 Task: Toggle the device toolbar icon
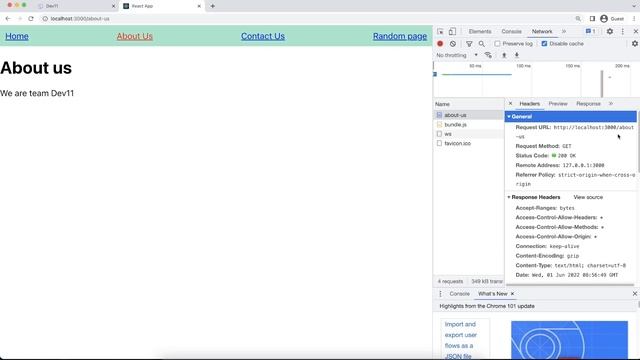452,31
